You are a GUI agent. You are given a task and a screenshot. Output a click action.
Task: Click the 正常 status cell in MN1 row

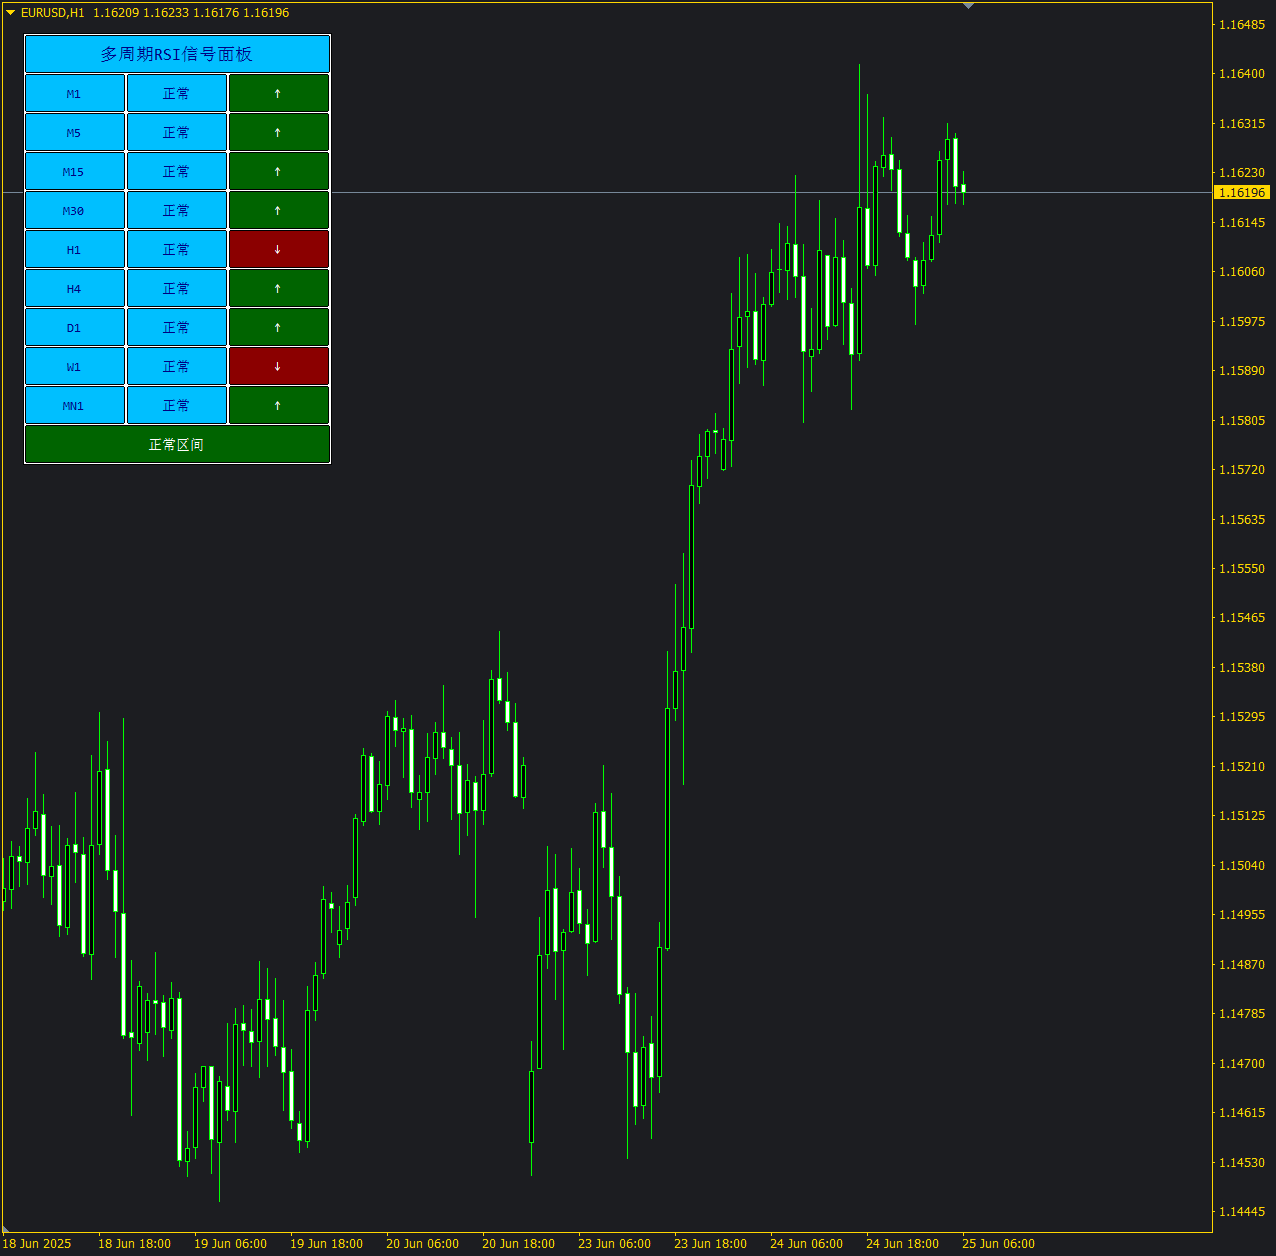pyautogui.click(x=177, y=405)
